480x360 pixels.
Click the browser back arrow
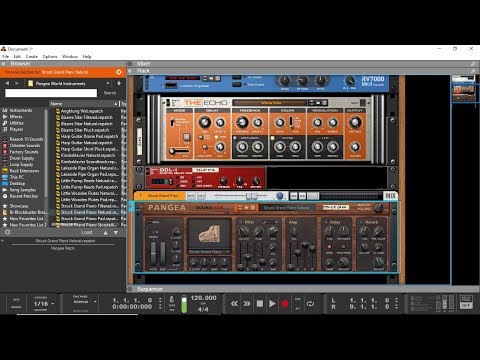(7, 83)
